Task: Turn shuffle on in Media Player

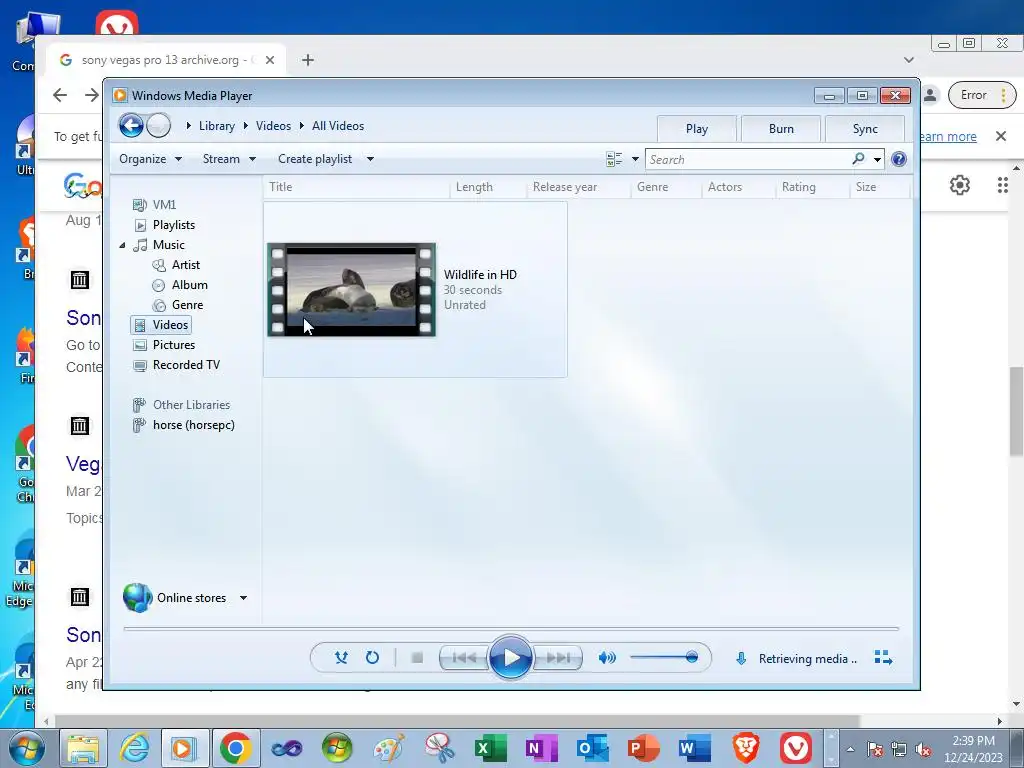Action: (x=341, y=658)
